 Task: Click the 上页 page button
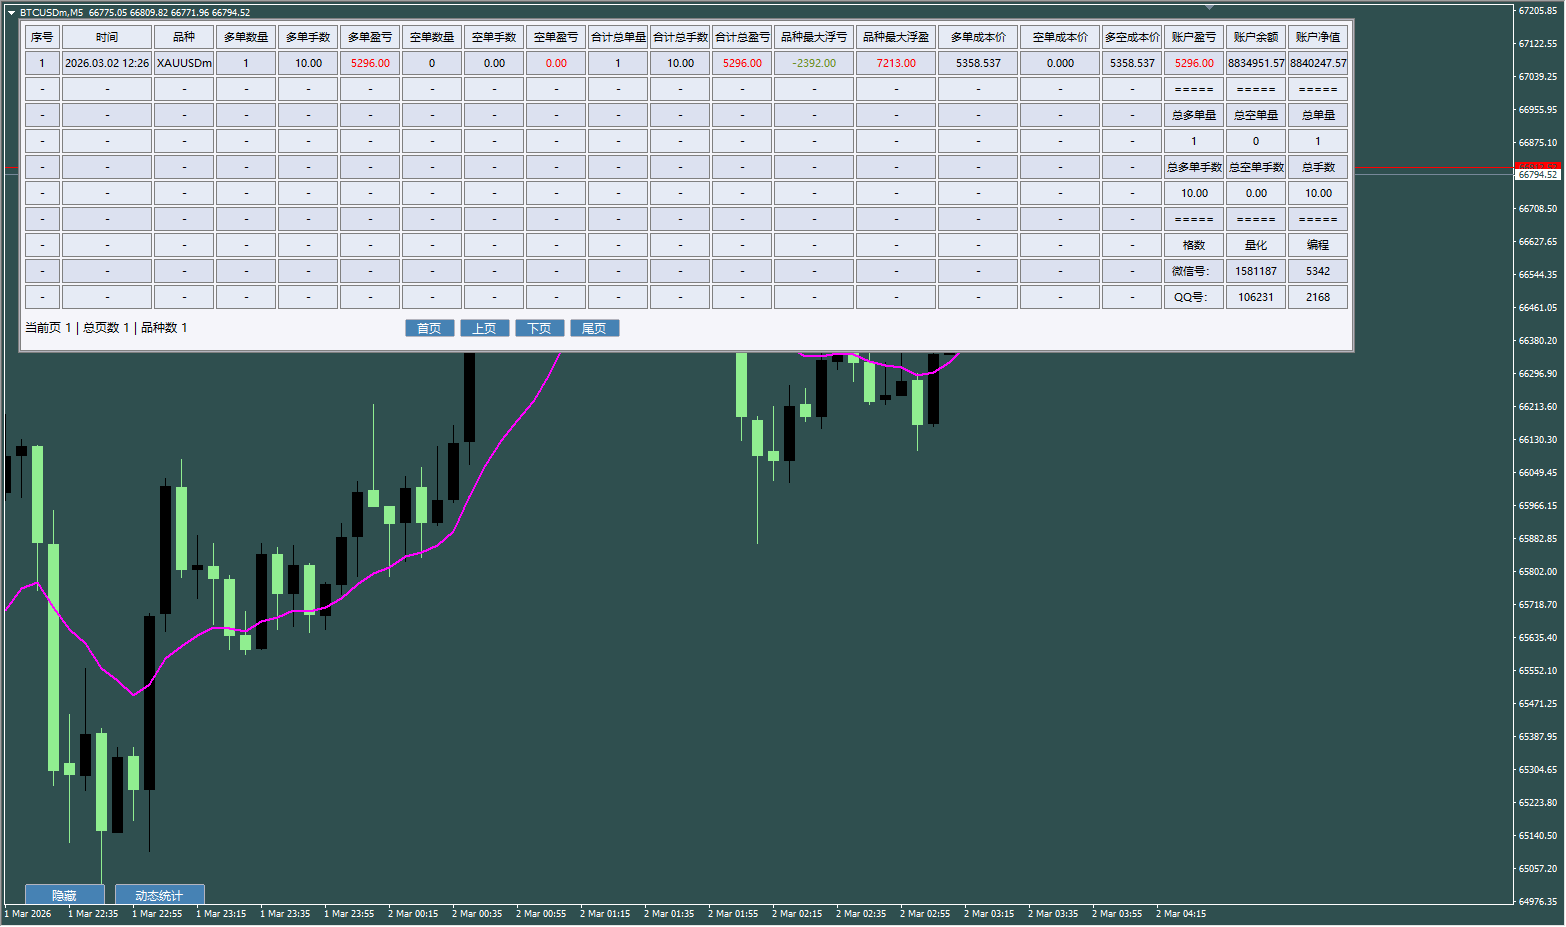485,328
